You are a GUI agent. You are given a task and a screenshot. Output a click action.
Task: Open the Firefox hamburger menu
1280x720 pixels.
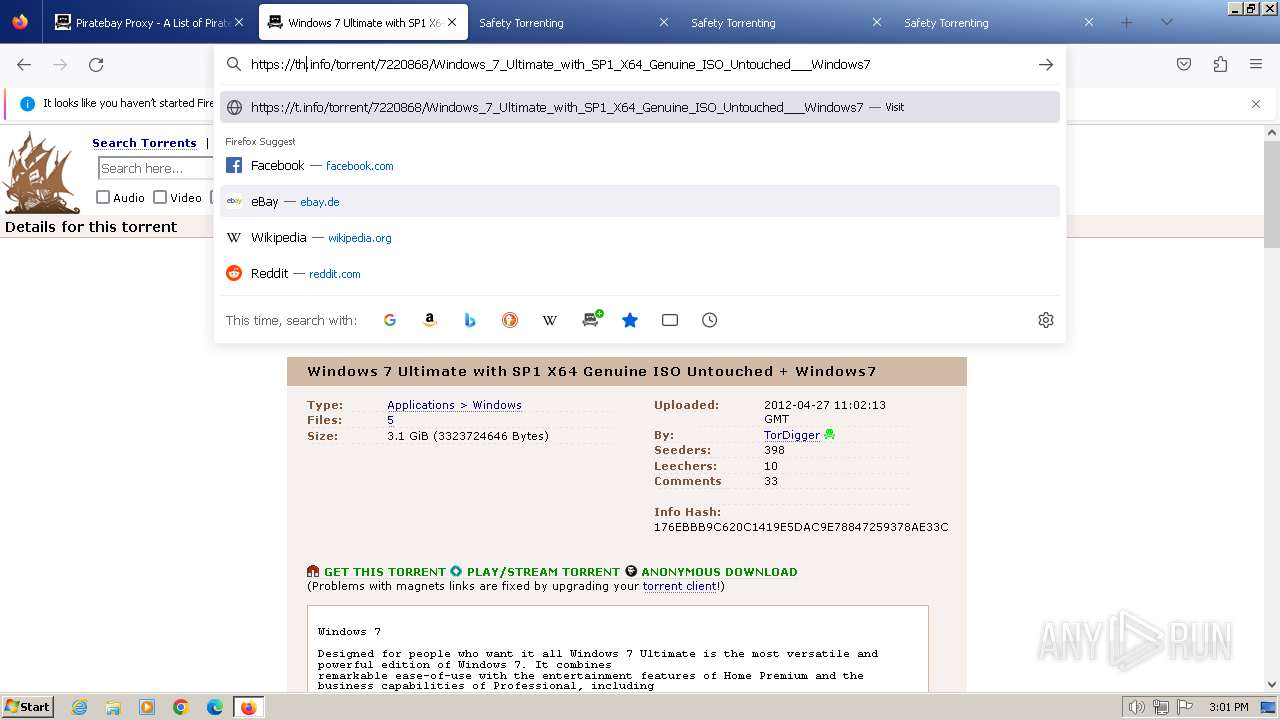tap(1256, 64)
